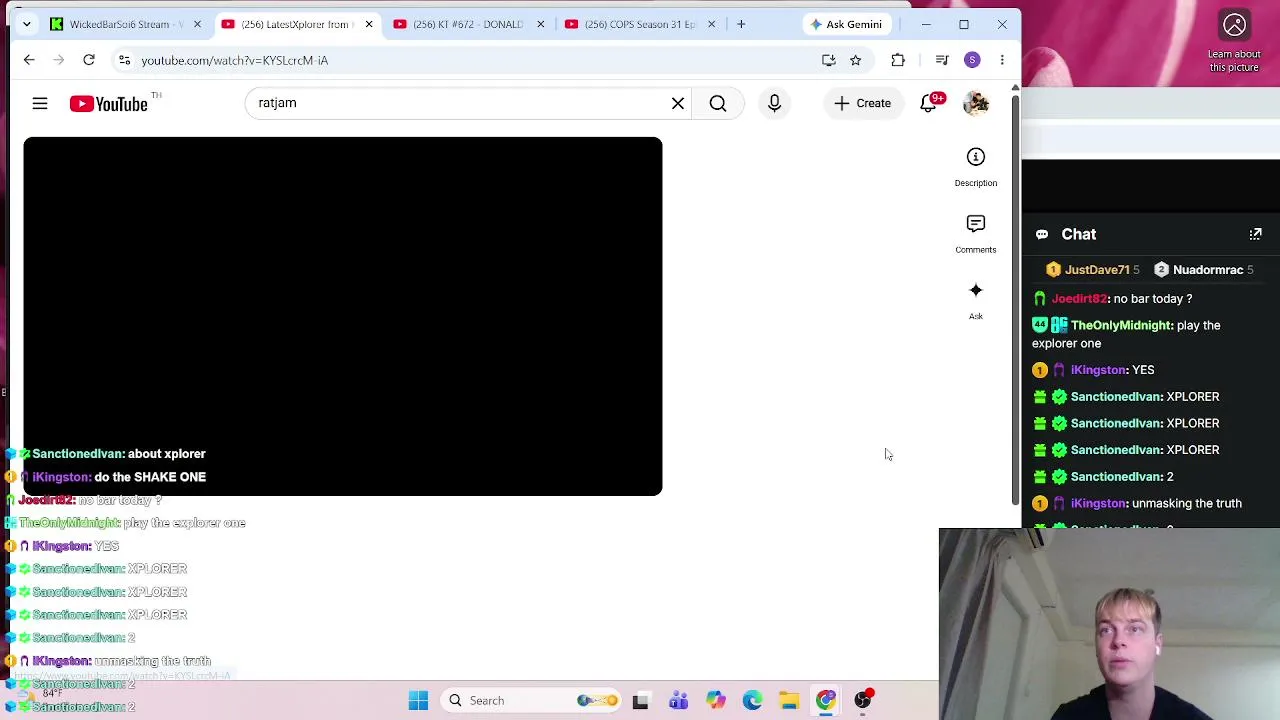This screenshot has height=720, width=1280.
Task: Click the Nuadormrac leaderboard entry
Action: (x=1203, y=270)
